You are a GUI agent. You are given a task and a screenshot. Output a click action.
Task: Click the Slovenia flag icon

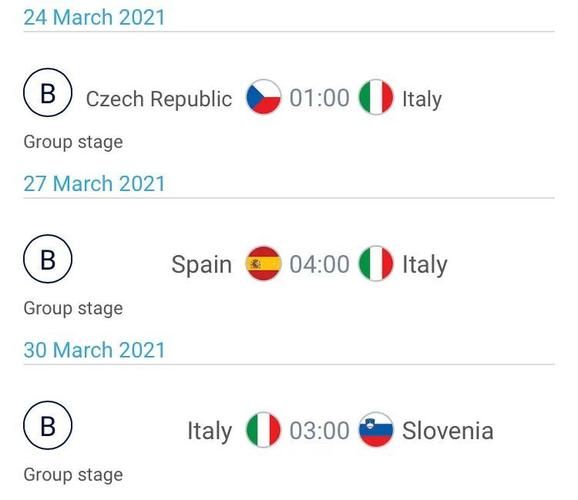click(376, 430)
